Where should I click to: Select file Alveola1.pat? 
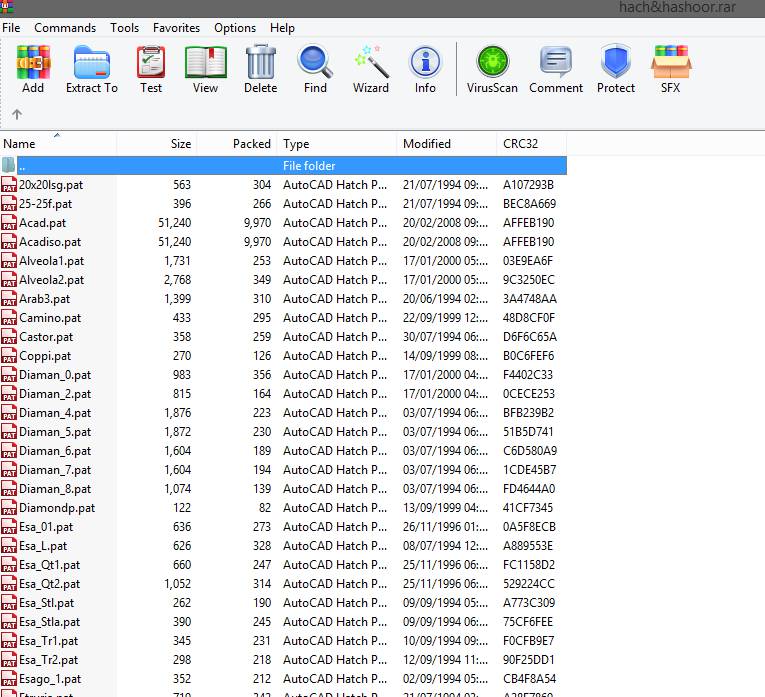point(51,261)
